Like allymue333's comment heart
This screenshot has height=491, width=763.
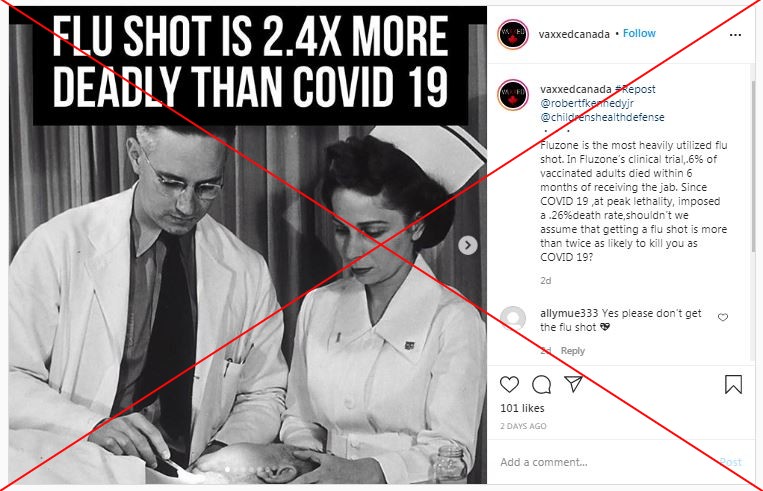point(723,317)
